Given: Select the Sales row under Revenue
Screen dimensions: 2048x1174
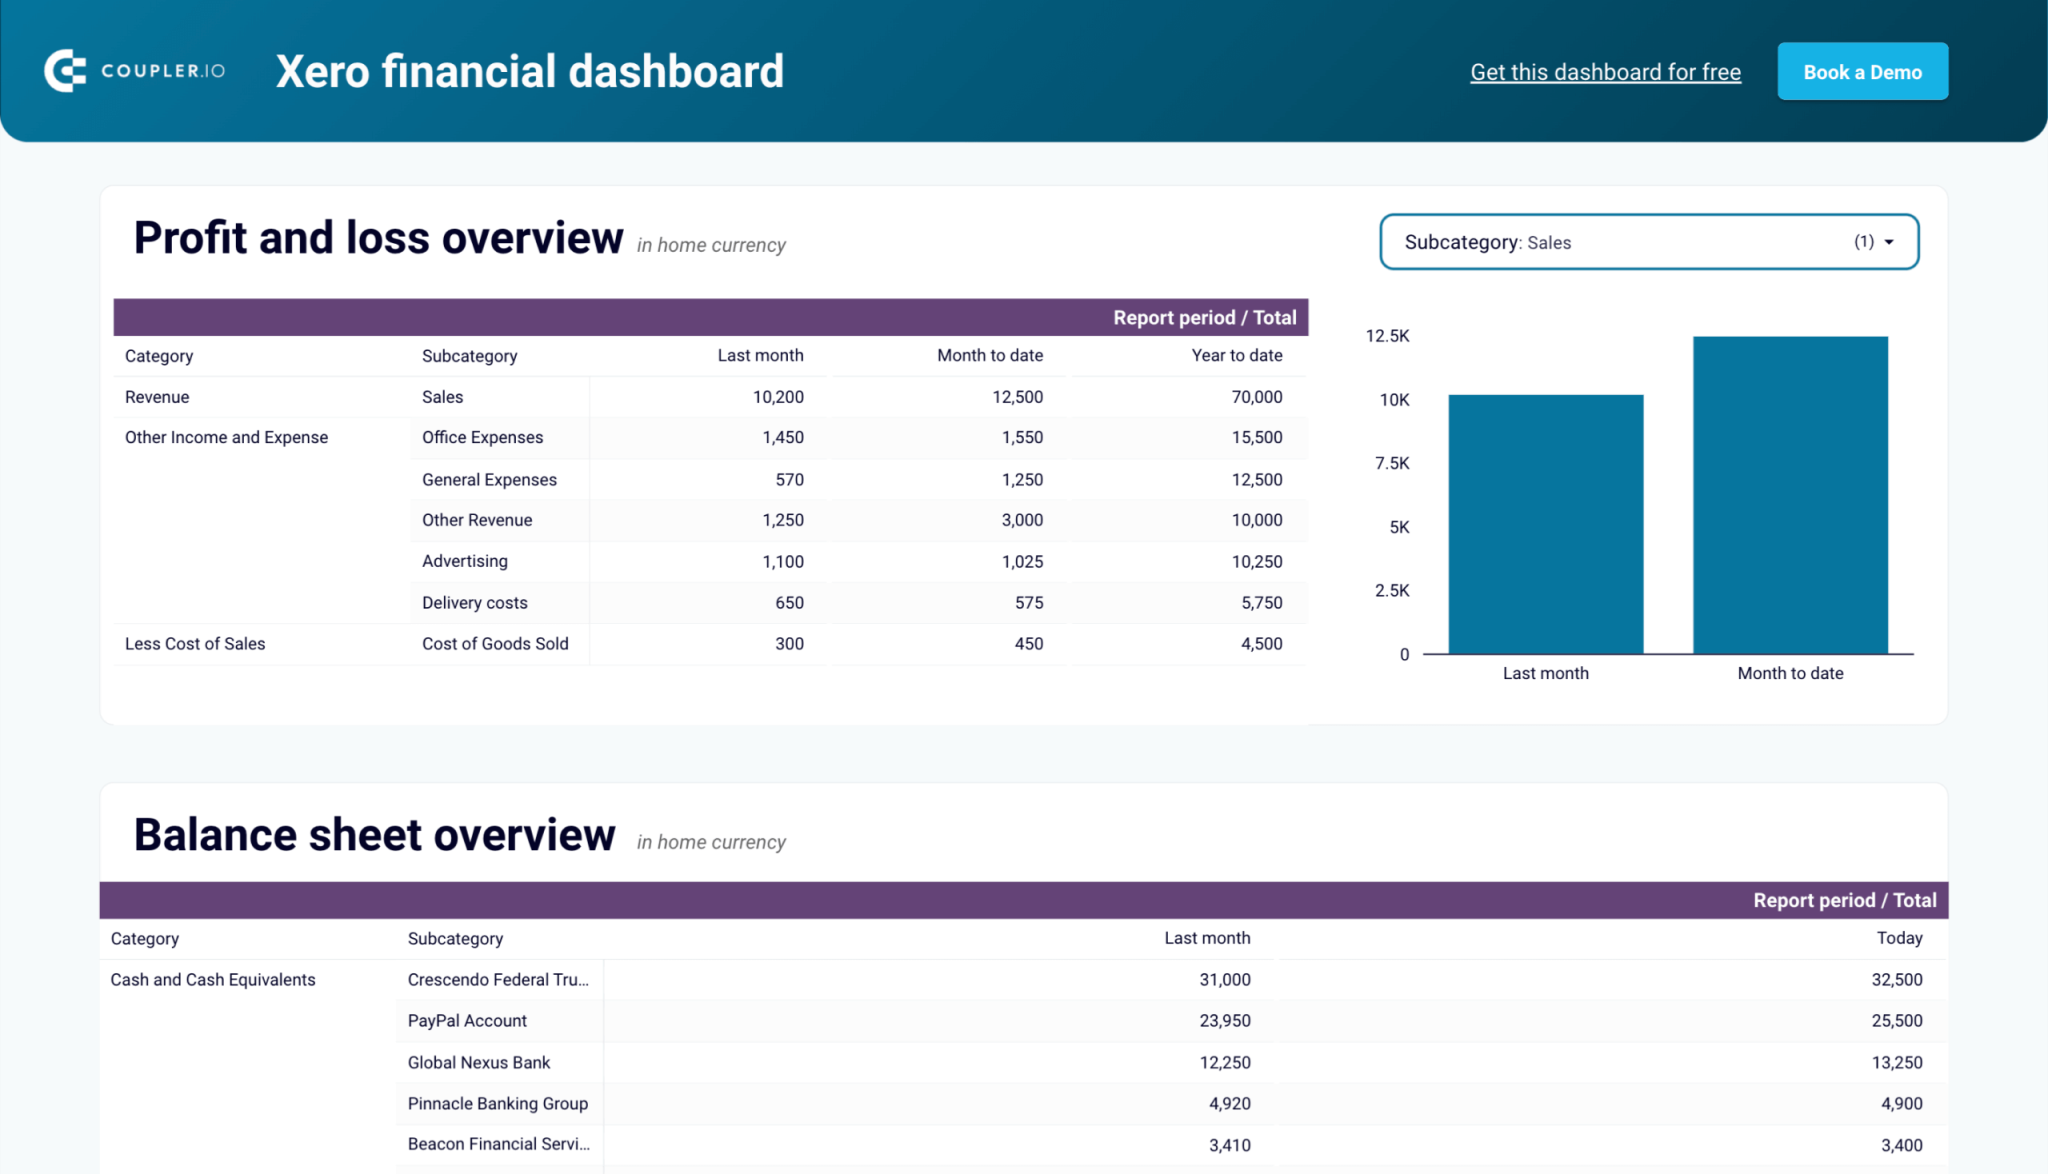Looking at the screenshot, I should [442, 396].
